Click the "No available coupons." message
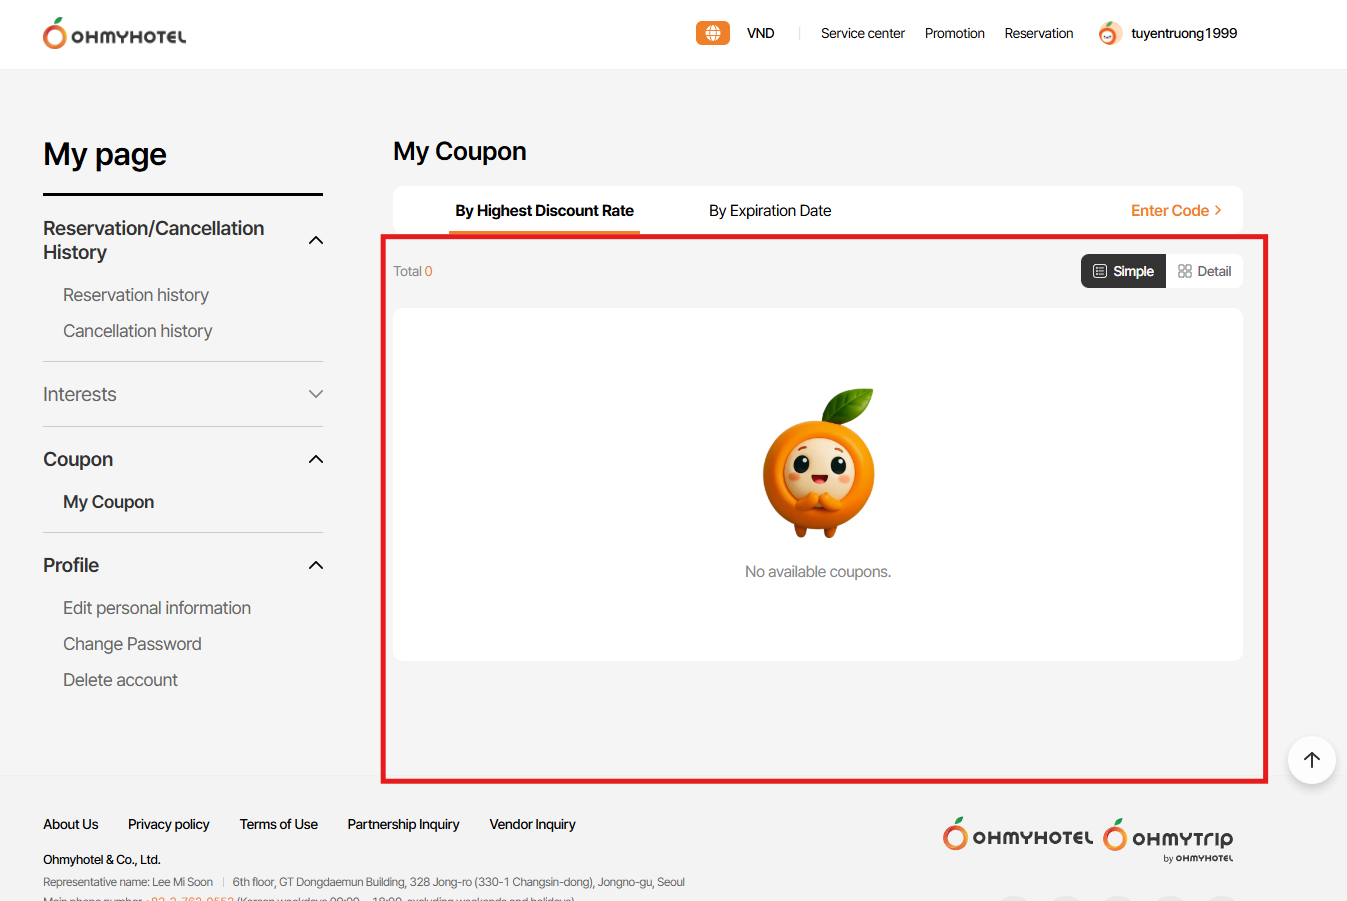This screenshot has width=1347, height=901. pyautogui.click(x=818, y=572)
